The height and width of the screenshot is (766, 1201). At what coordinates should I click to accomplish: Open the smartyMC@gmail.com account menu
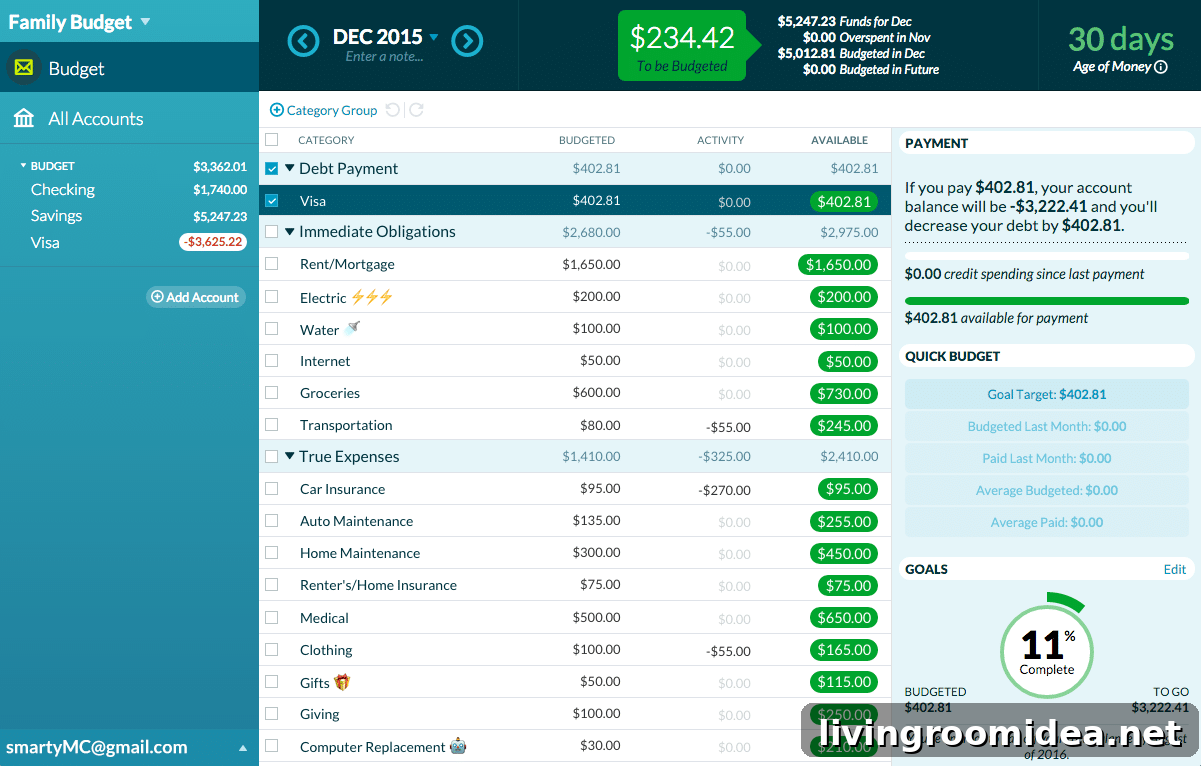[x=129, y=747]
